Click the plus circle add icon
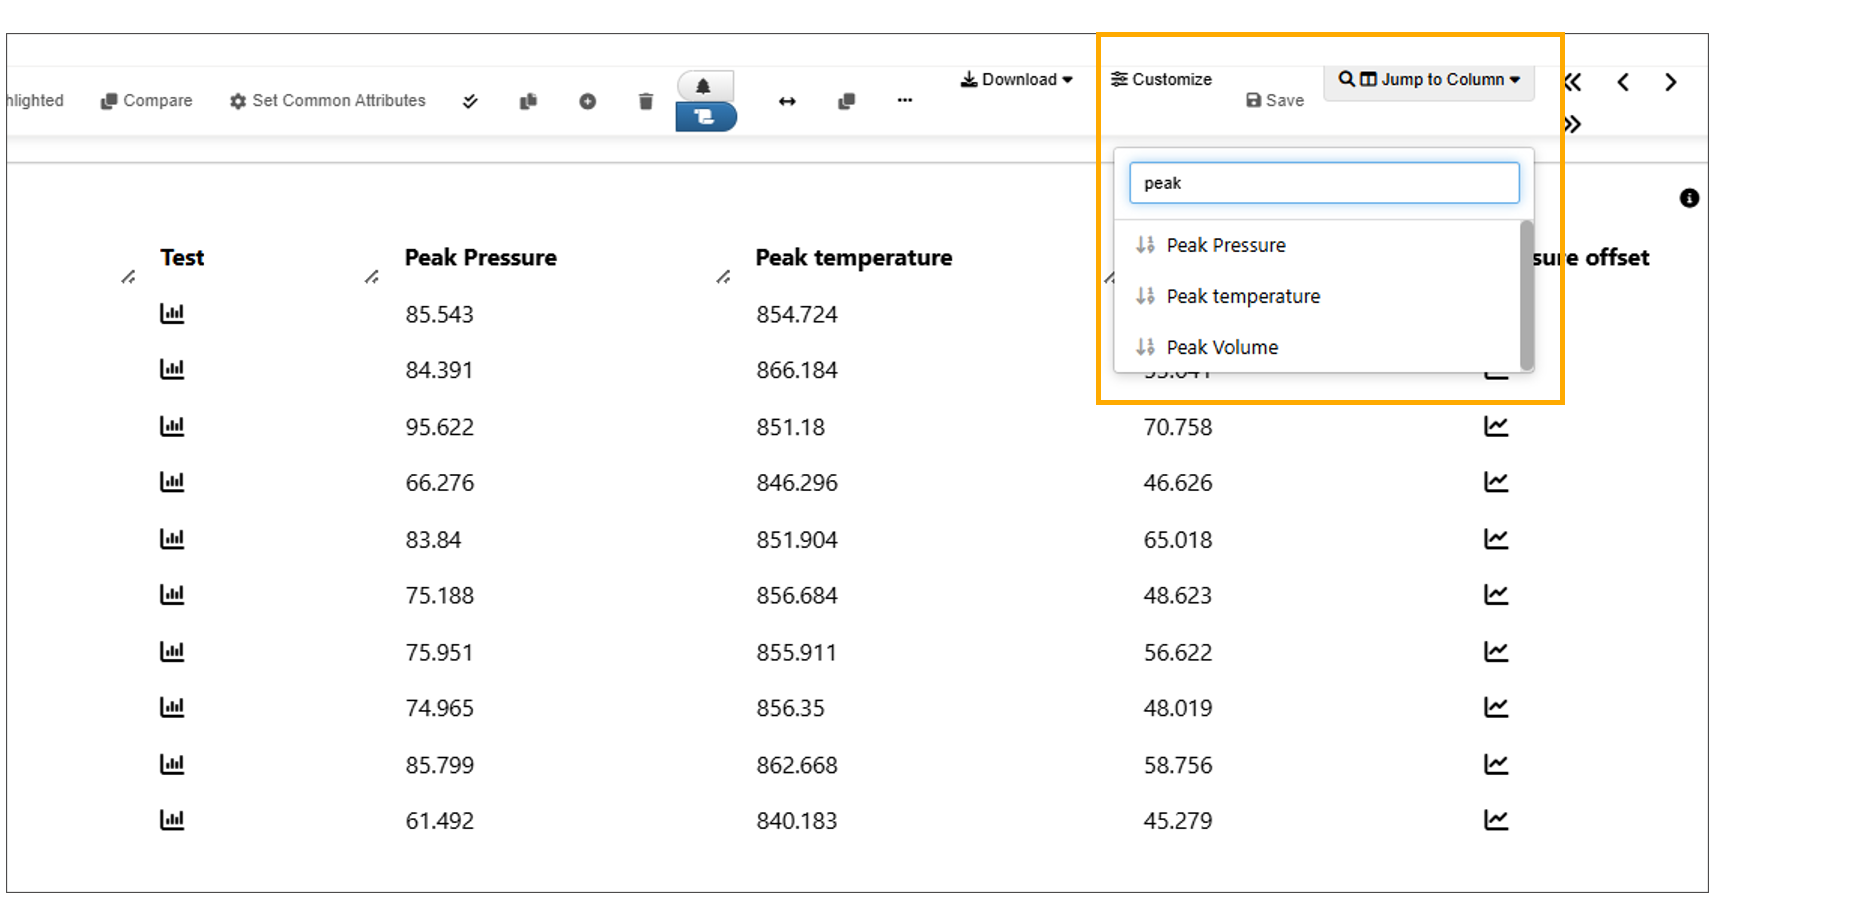This screenshot has width=1863, height=900. tap(587, 101)
